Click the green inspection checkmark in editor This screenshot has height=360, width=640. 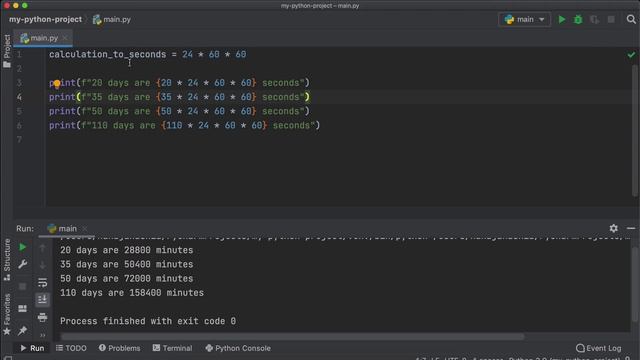coord(631,55)
